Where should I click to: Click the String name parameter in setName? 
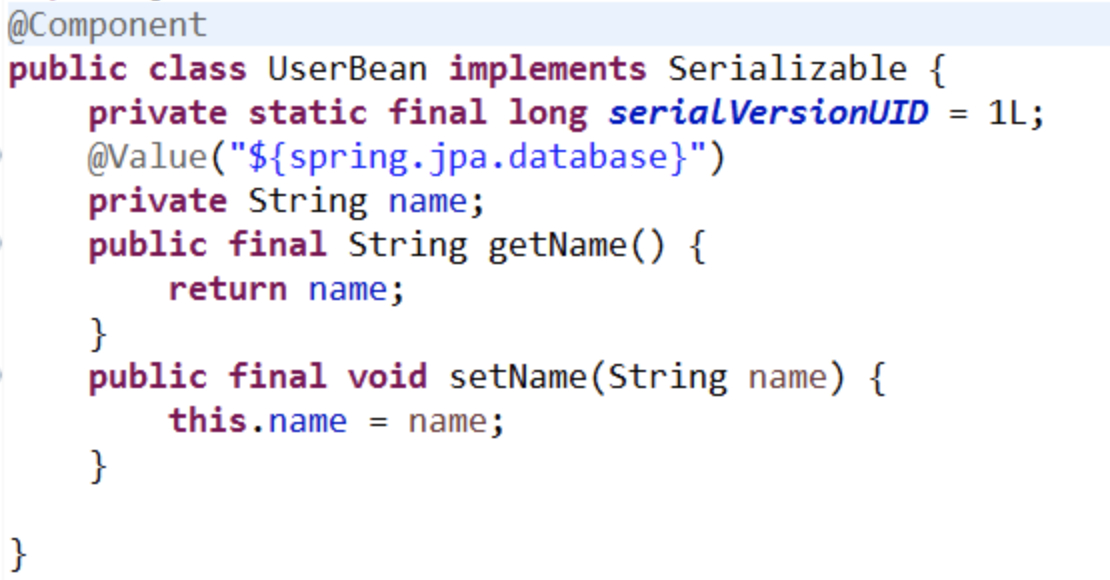[717, 377]
